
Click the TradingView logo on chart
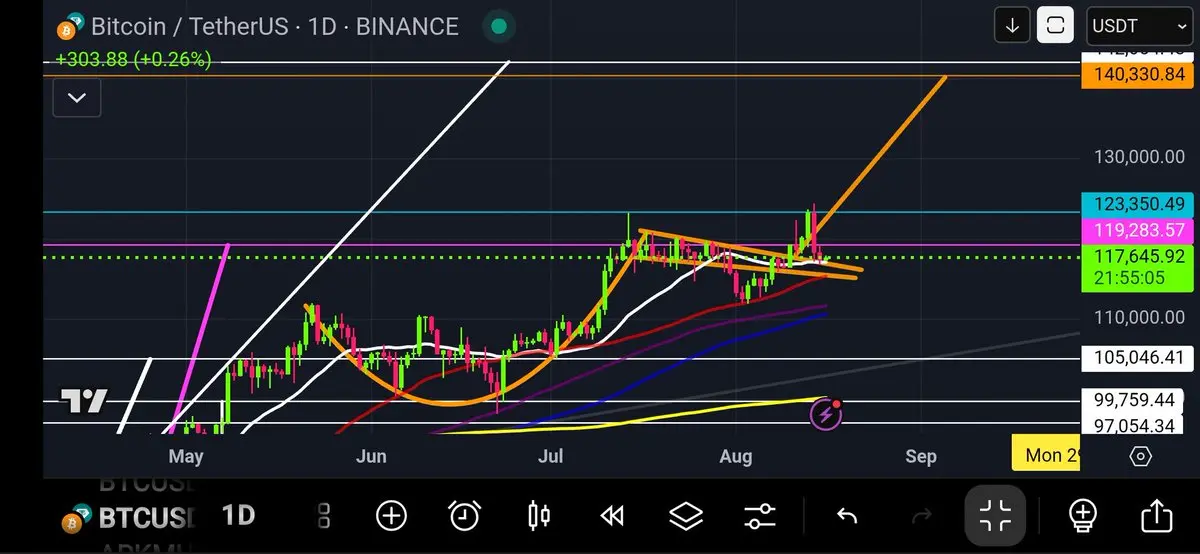coord(84,402)
